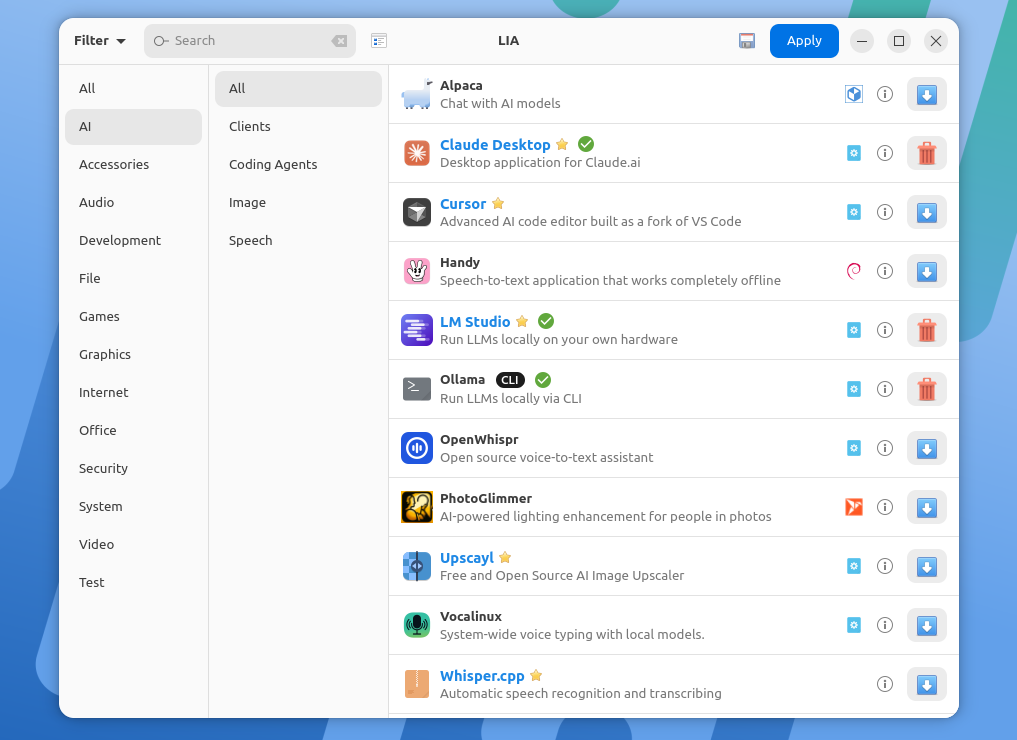Viewport: 1017px width, 740px height.
Task: Click the orange package icon for PhotoGlimmer
Action: pos(854,507)
